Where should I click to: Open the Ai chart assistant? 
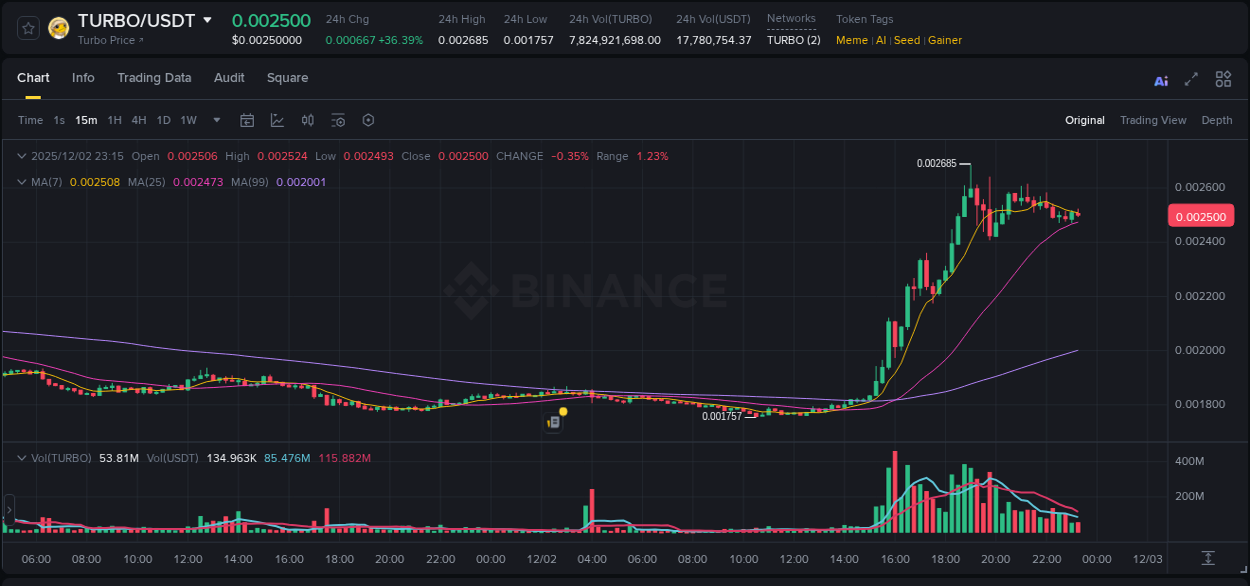click(1160, 78)
